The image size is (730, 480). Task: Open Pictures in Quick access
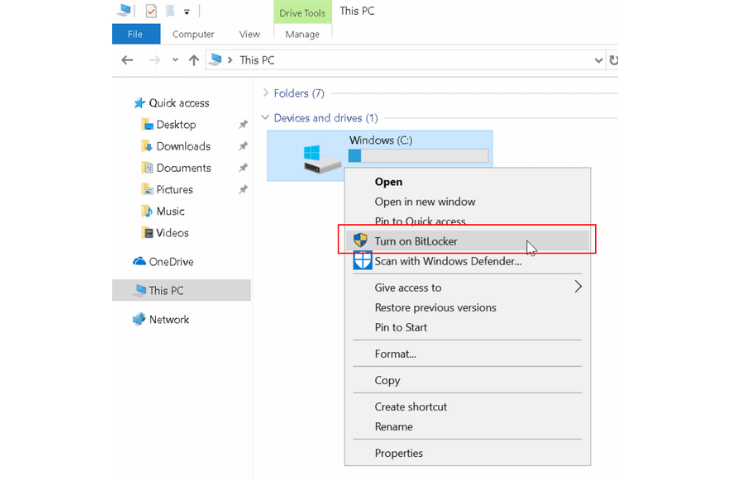point(174,189)
